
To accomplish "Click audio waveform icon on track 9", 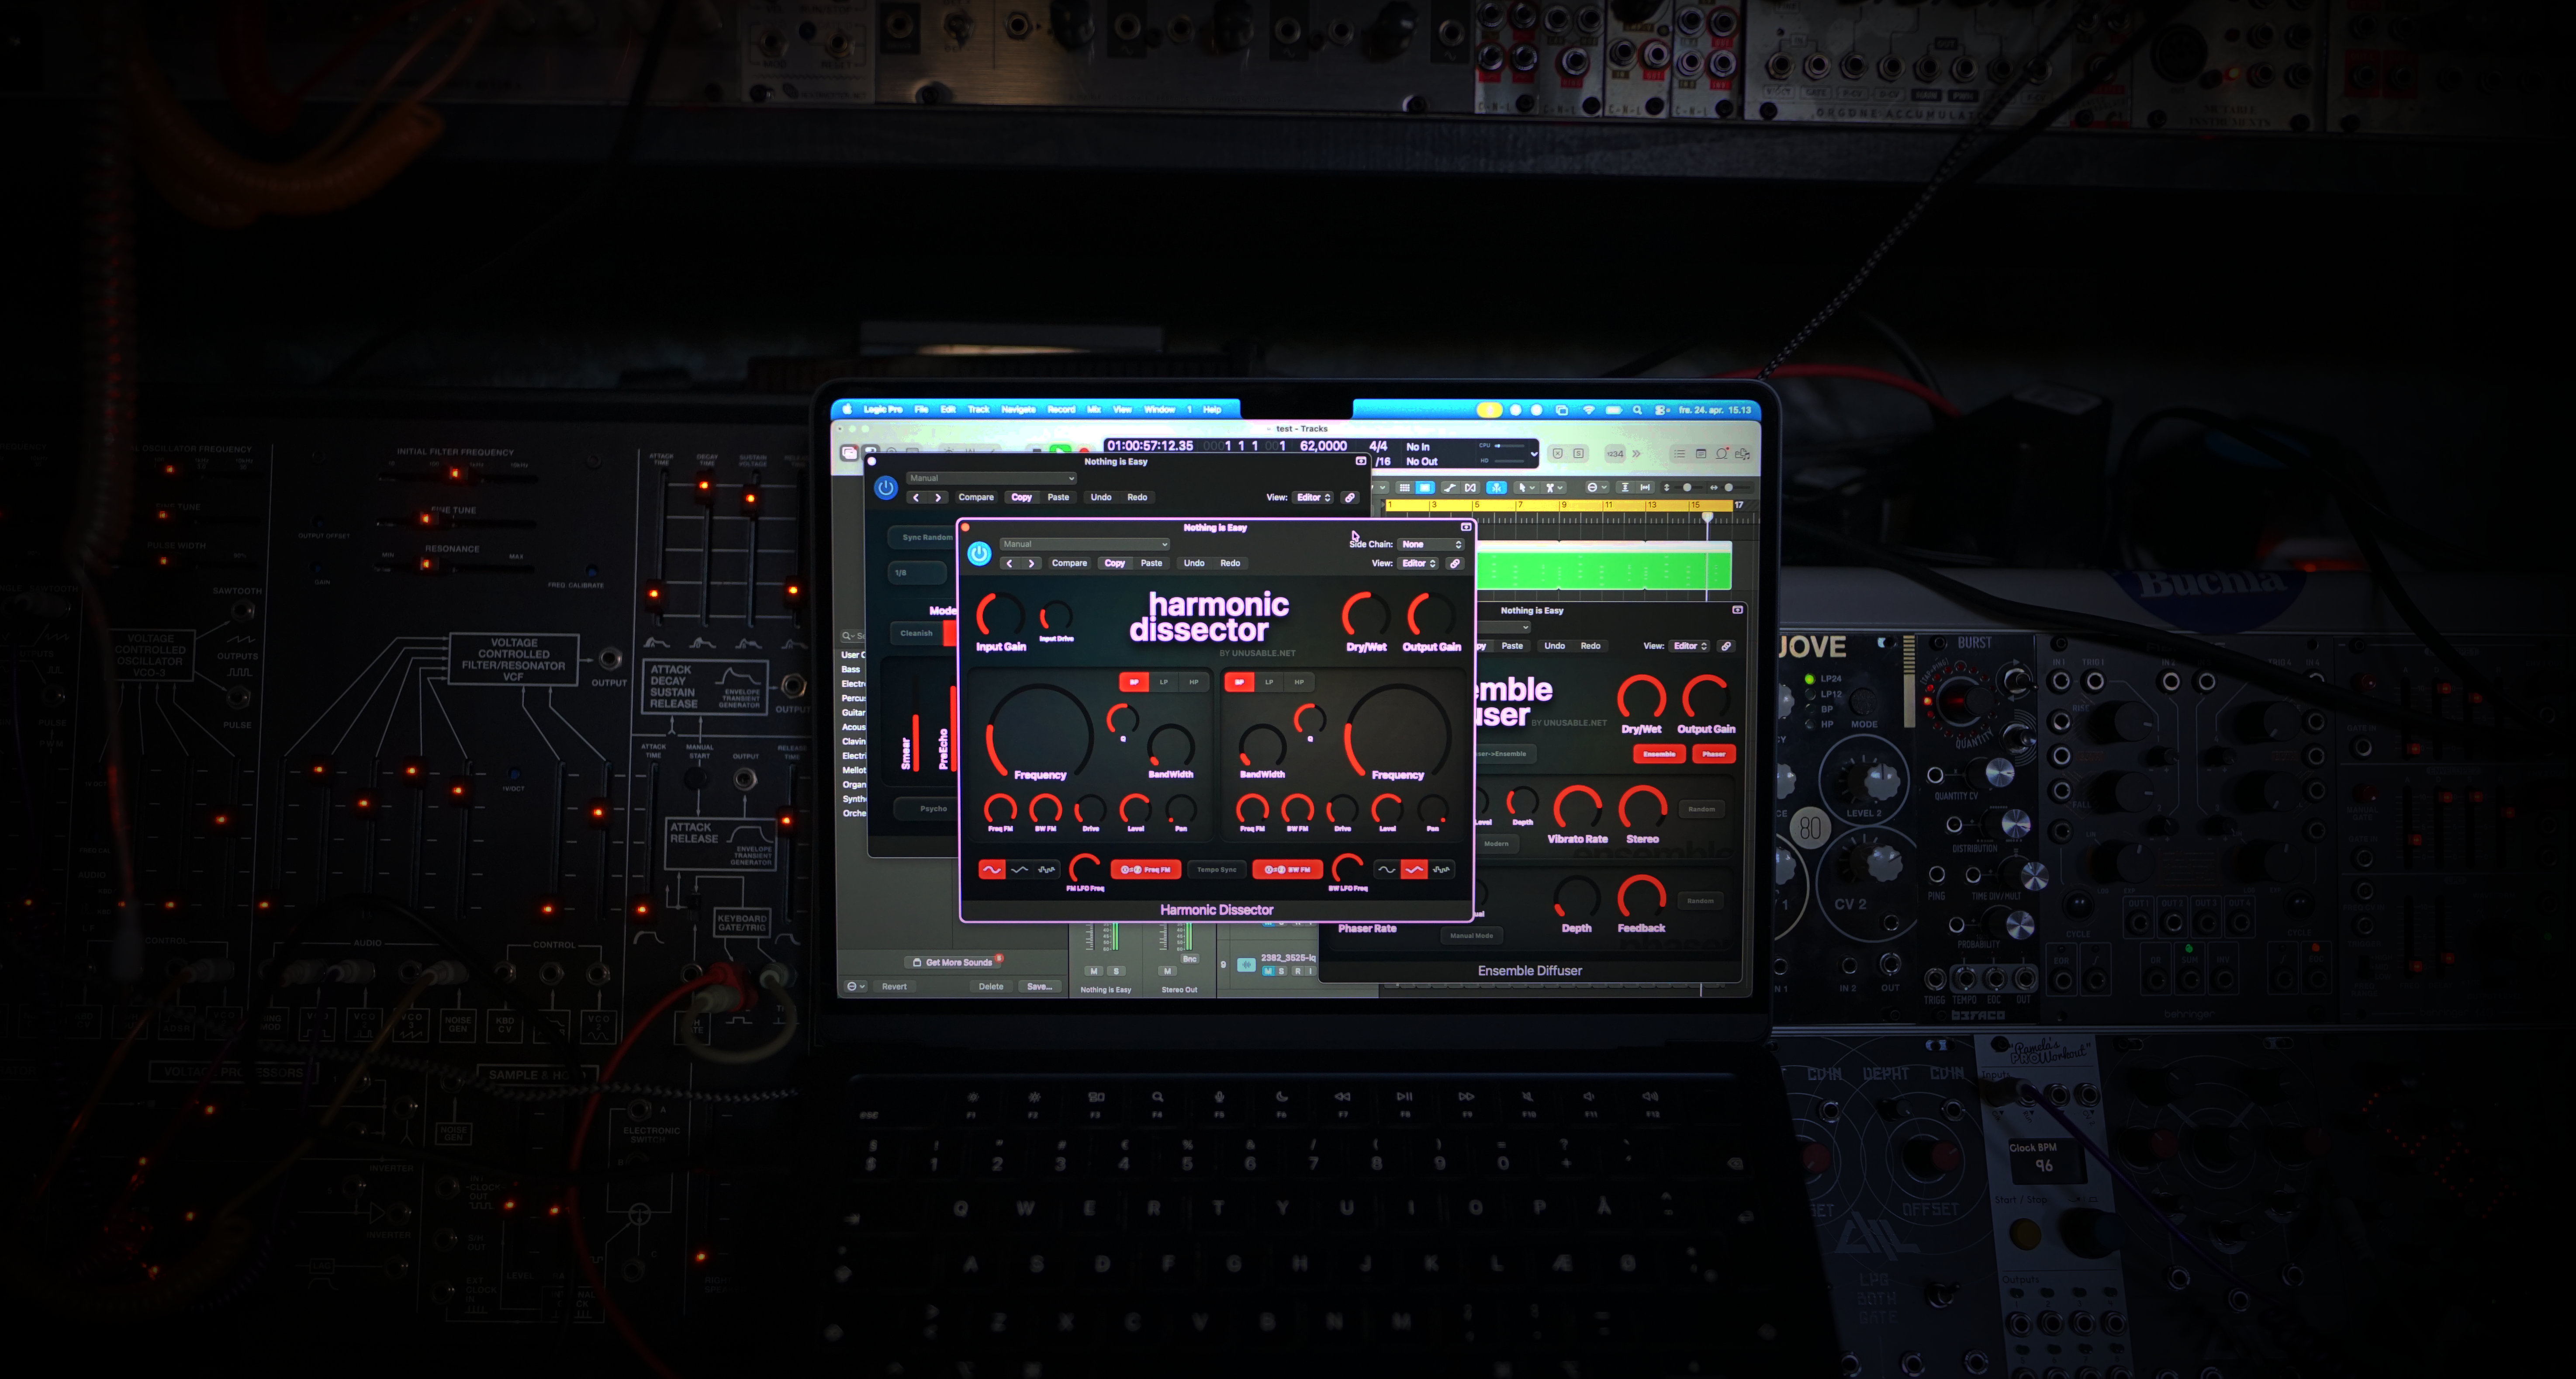I will [x=1246, y=965].
